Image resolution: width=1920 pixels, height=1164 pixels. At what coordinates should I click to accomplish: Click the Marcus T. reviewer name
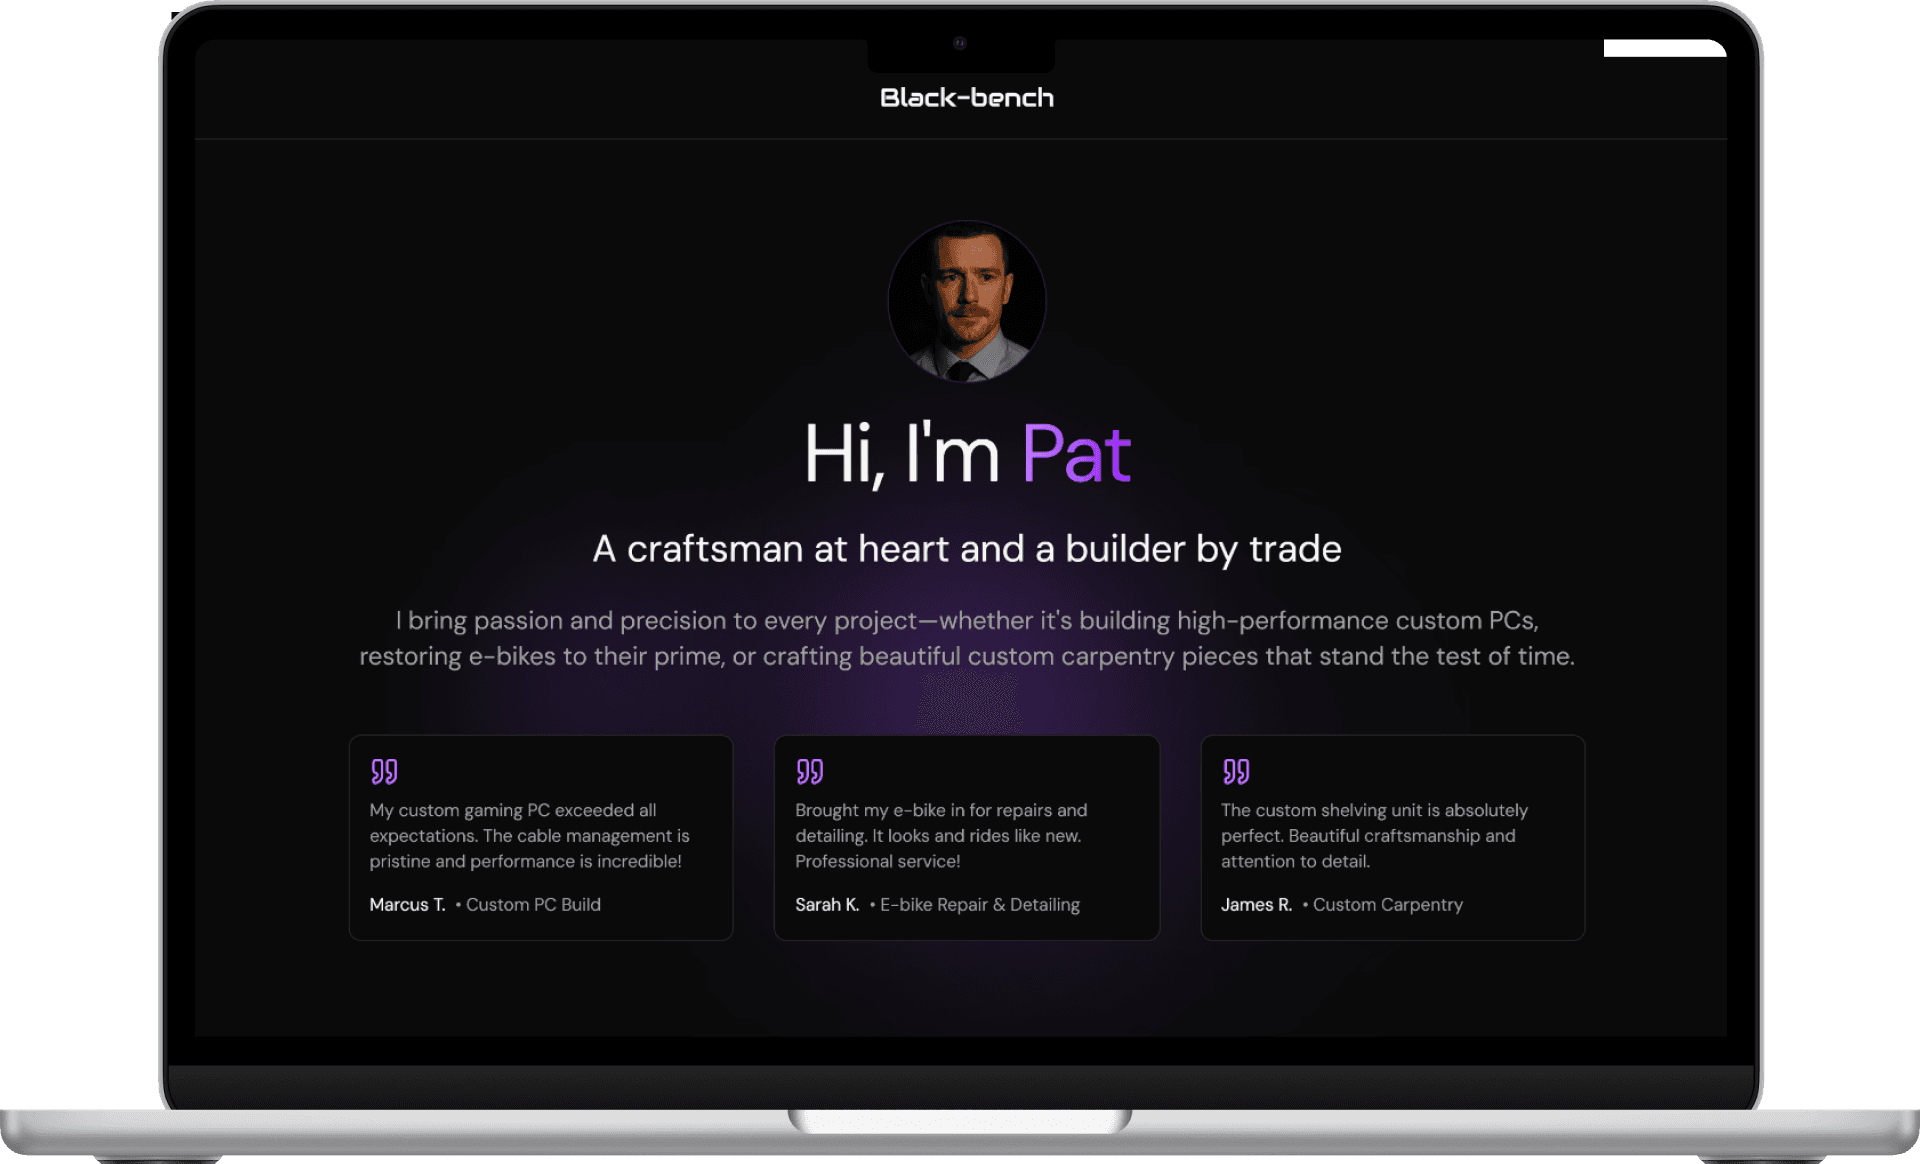(x=407, y=905)
